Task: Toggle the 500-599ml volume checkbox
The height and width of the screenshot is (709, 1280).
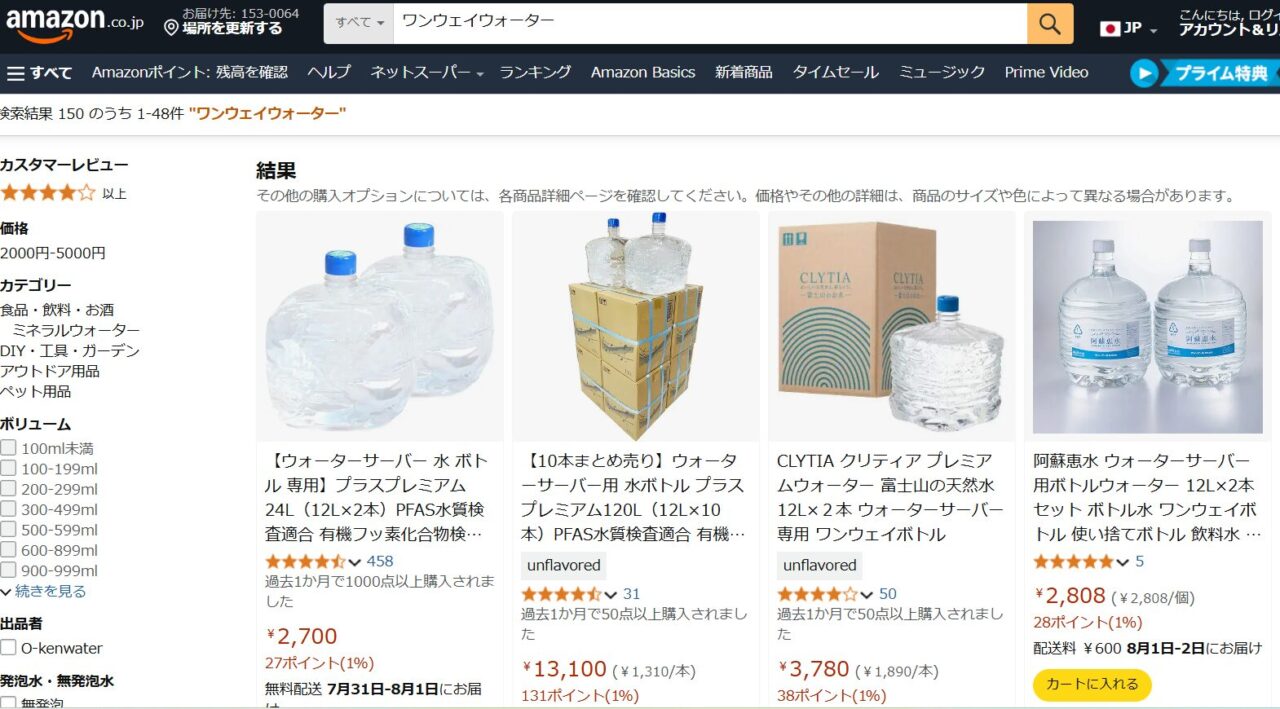Action: point(8,529)
